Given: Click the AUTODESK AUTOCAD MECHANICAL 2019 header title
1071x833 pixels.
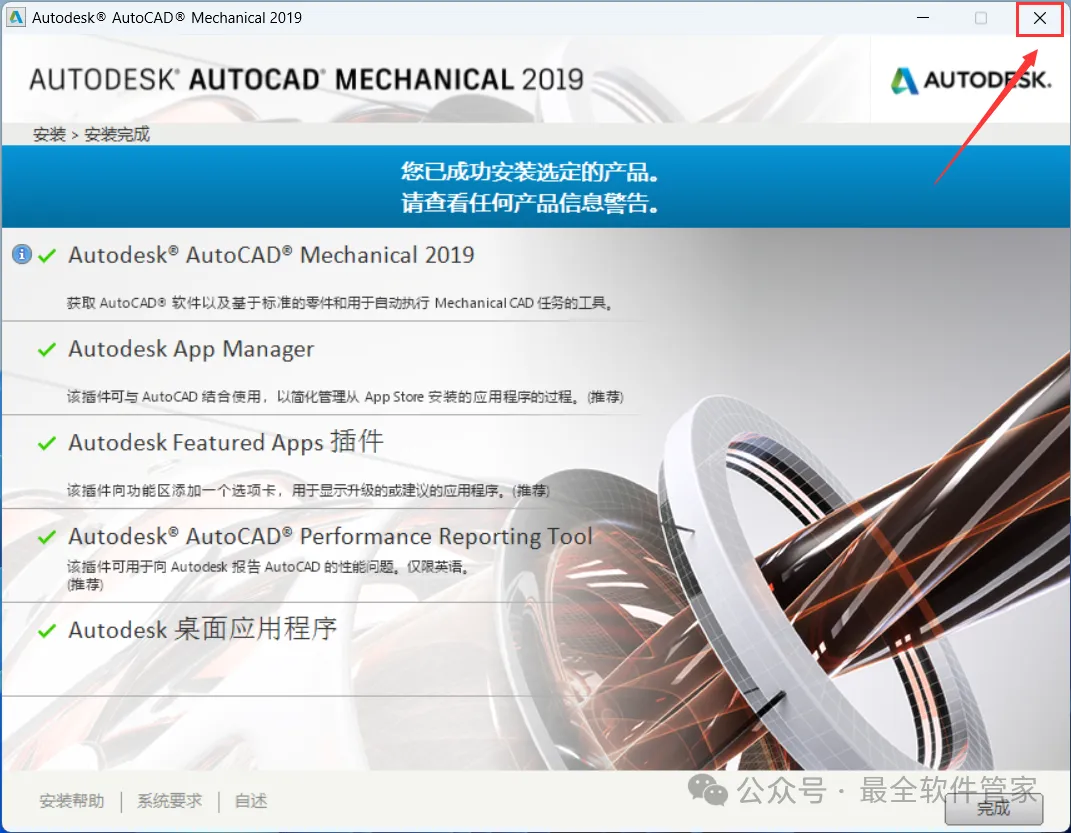Looking at the screenshot, I should (x=307, y=80).
